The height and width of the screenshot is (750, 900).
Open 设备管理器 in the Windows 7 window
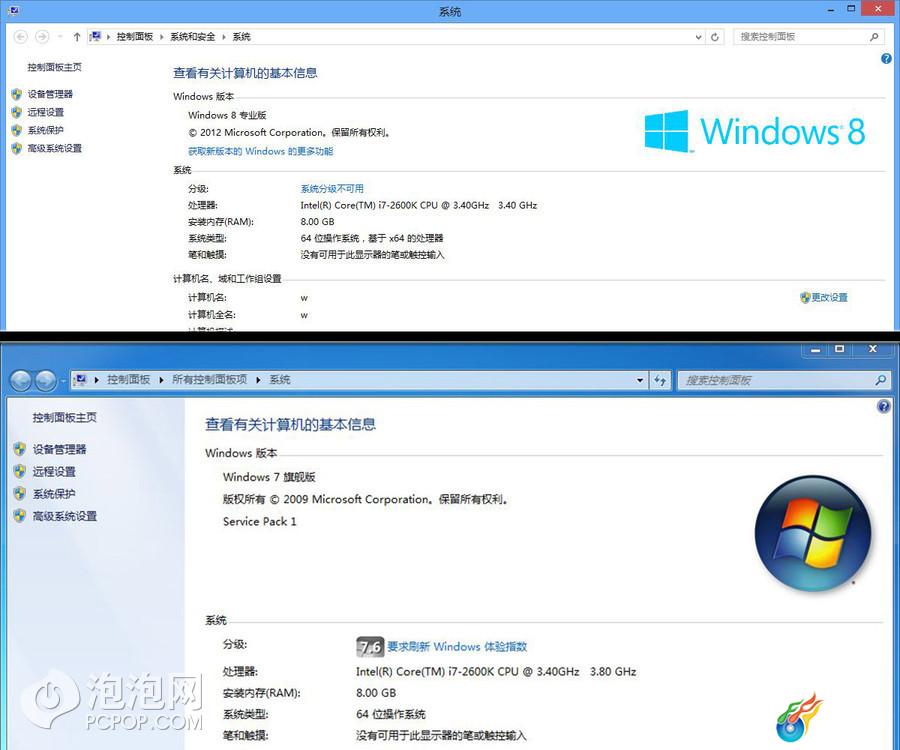(x=60, y=449)
